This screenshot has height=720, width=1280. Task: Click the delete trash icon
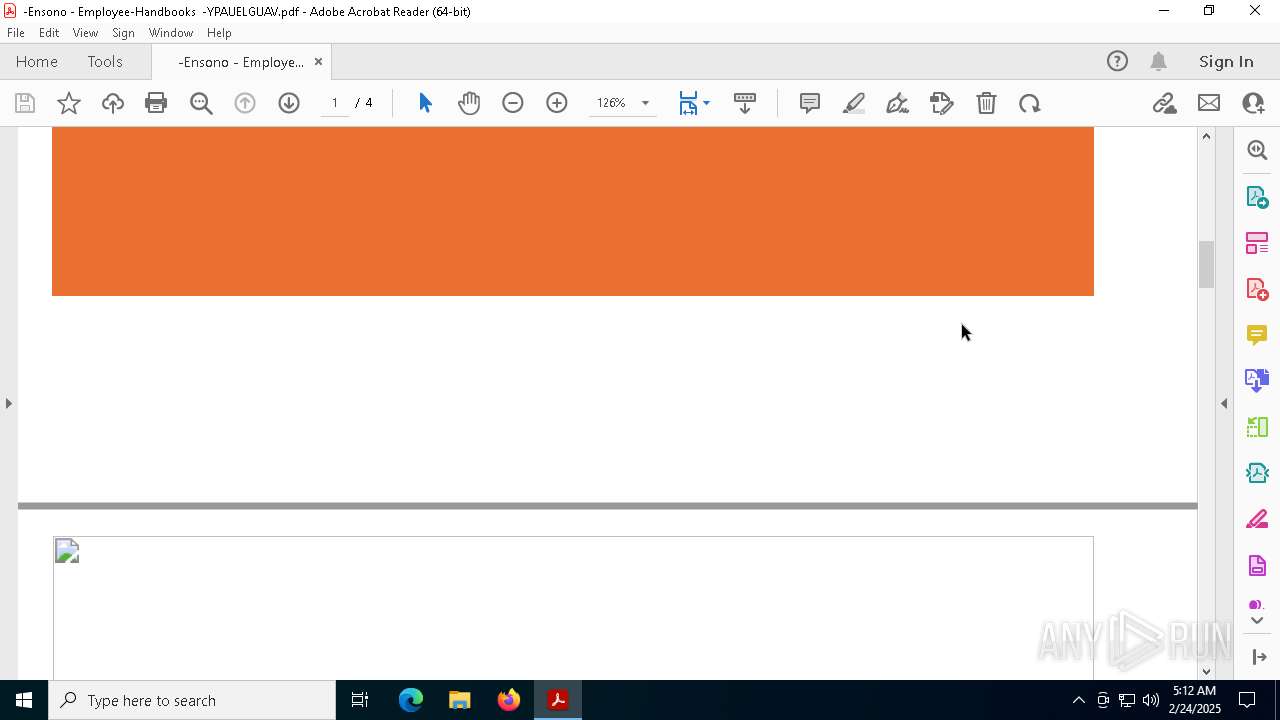pyautogui.click(x=986, y=103)
